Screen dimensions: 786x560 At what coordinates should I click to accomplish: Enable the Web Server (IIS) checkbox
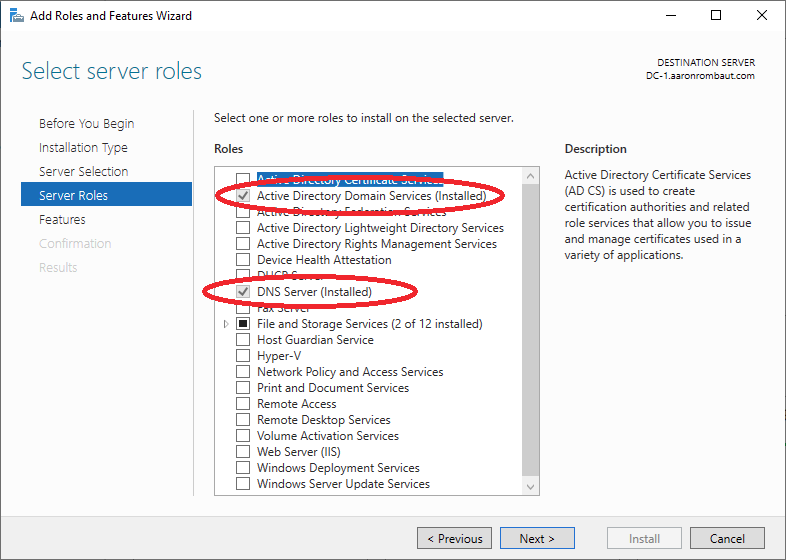pos(243,452)
